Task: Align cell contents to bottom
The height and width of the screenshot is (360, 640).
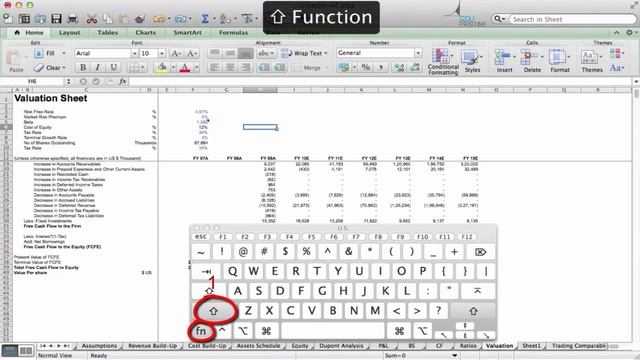Action: (x=245, y=53)
